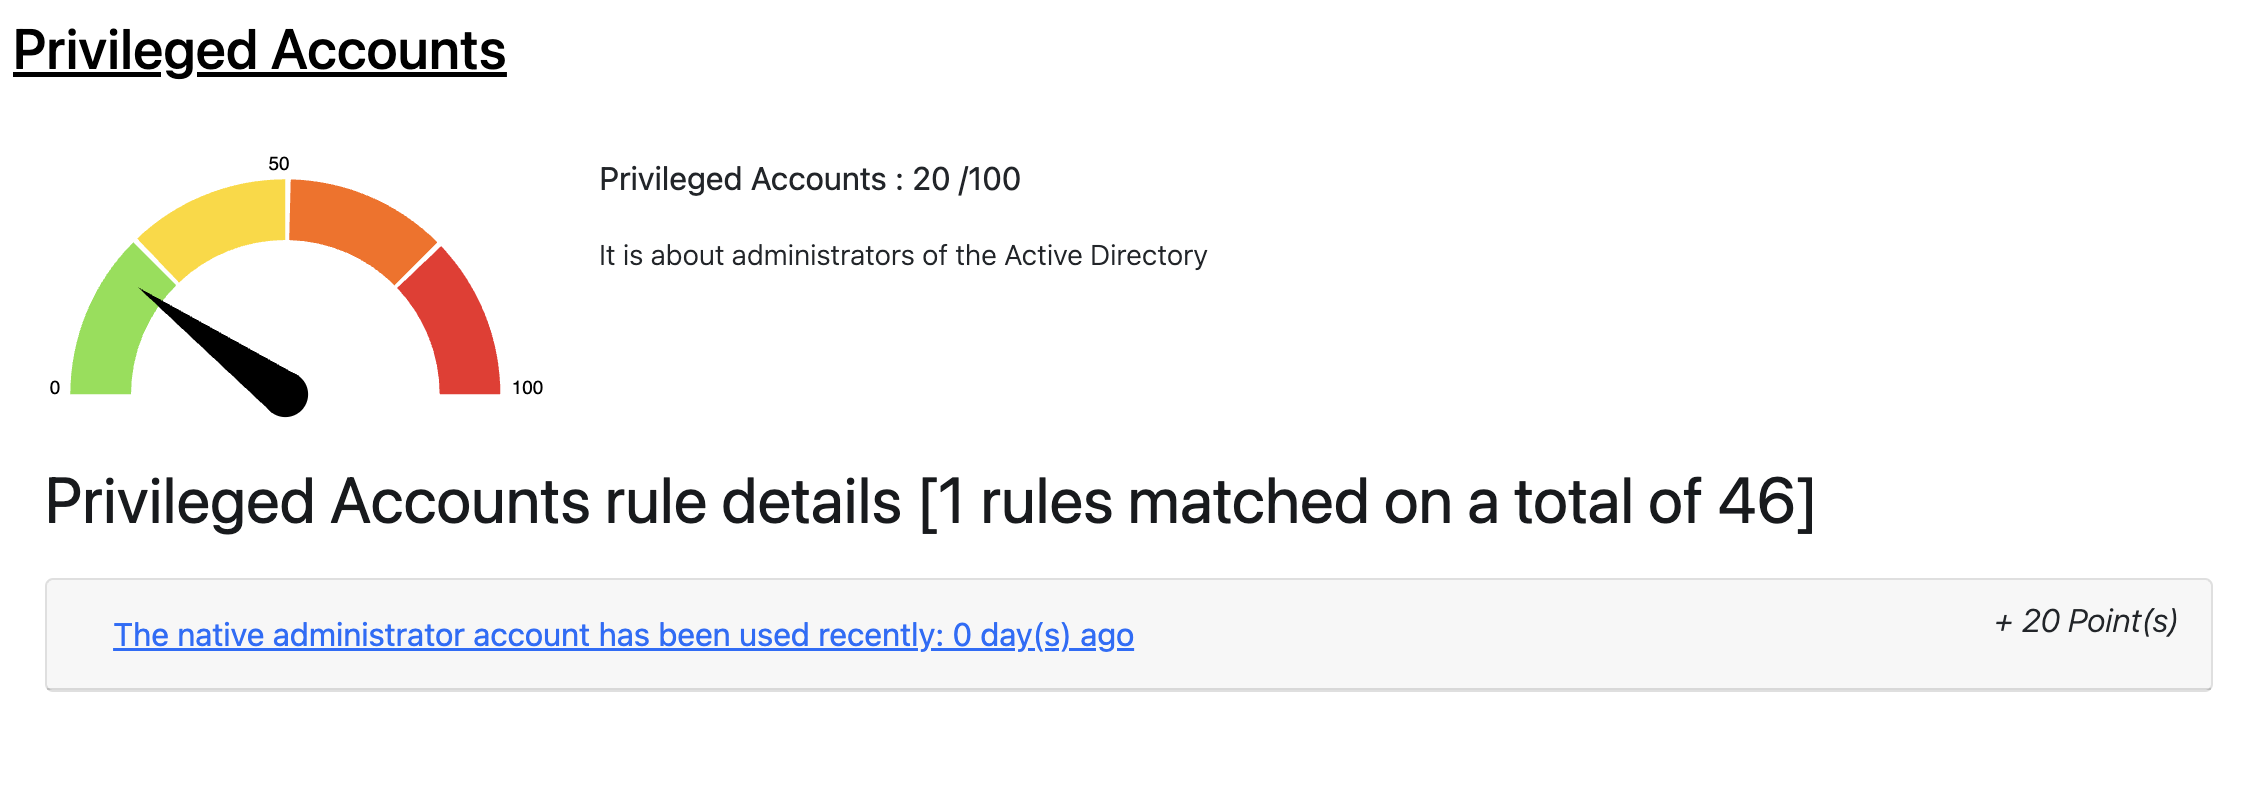Viewport: 2258px width, 804px height.
Task: Click the gauge's 50 midpoint label
Action: point(279,164)
